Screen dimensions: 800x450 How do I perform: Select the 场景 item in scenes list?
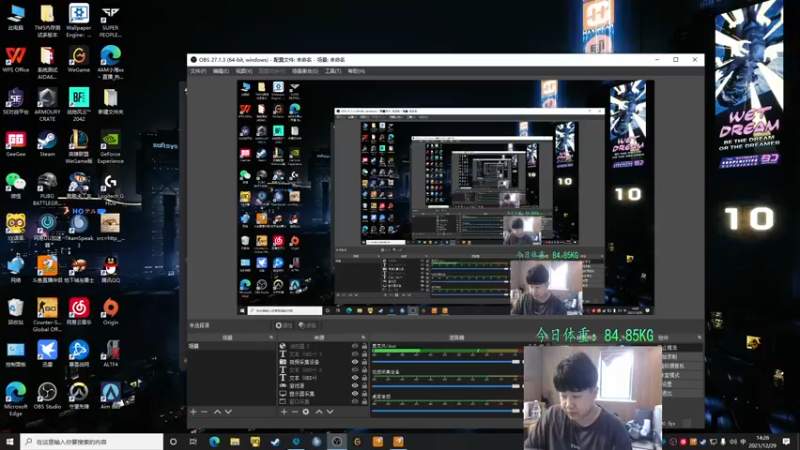click(232, 346)
